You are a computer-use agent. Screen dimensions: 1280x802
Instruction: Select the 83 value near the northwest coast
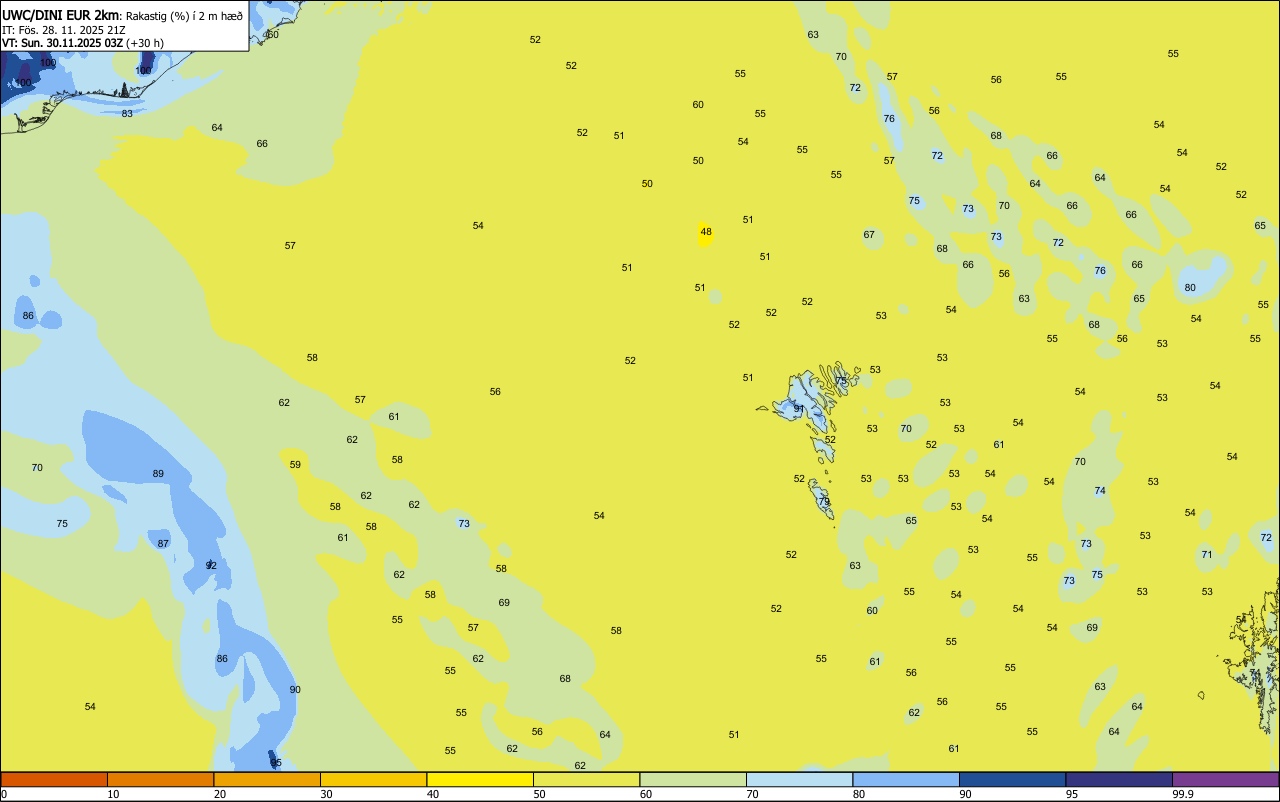127,113
